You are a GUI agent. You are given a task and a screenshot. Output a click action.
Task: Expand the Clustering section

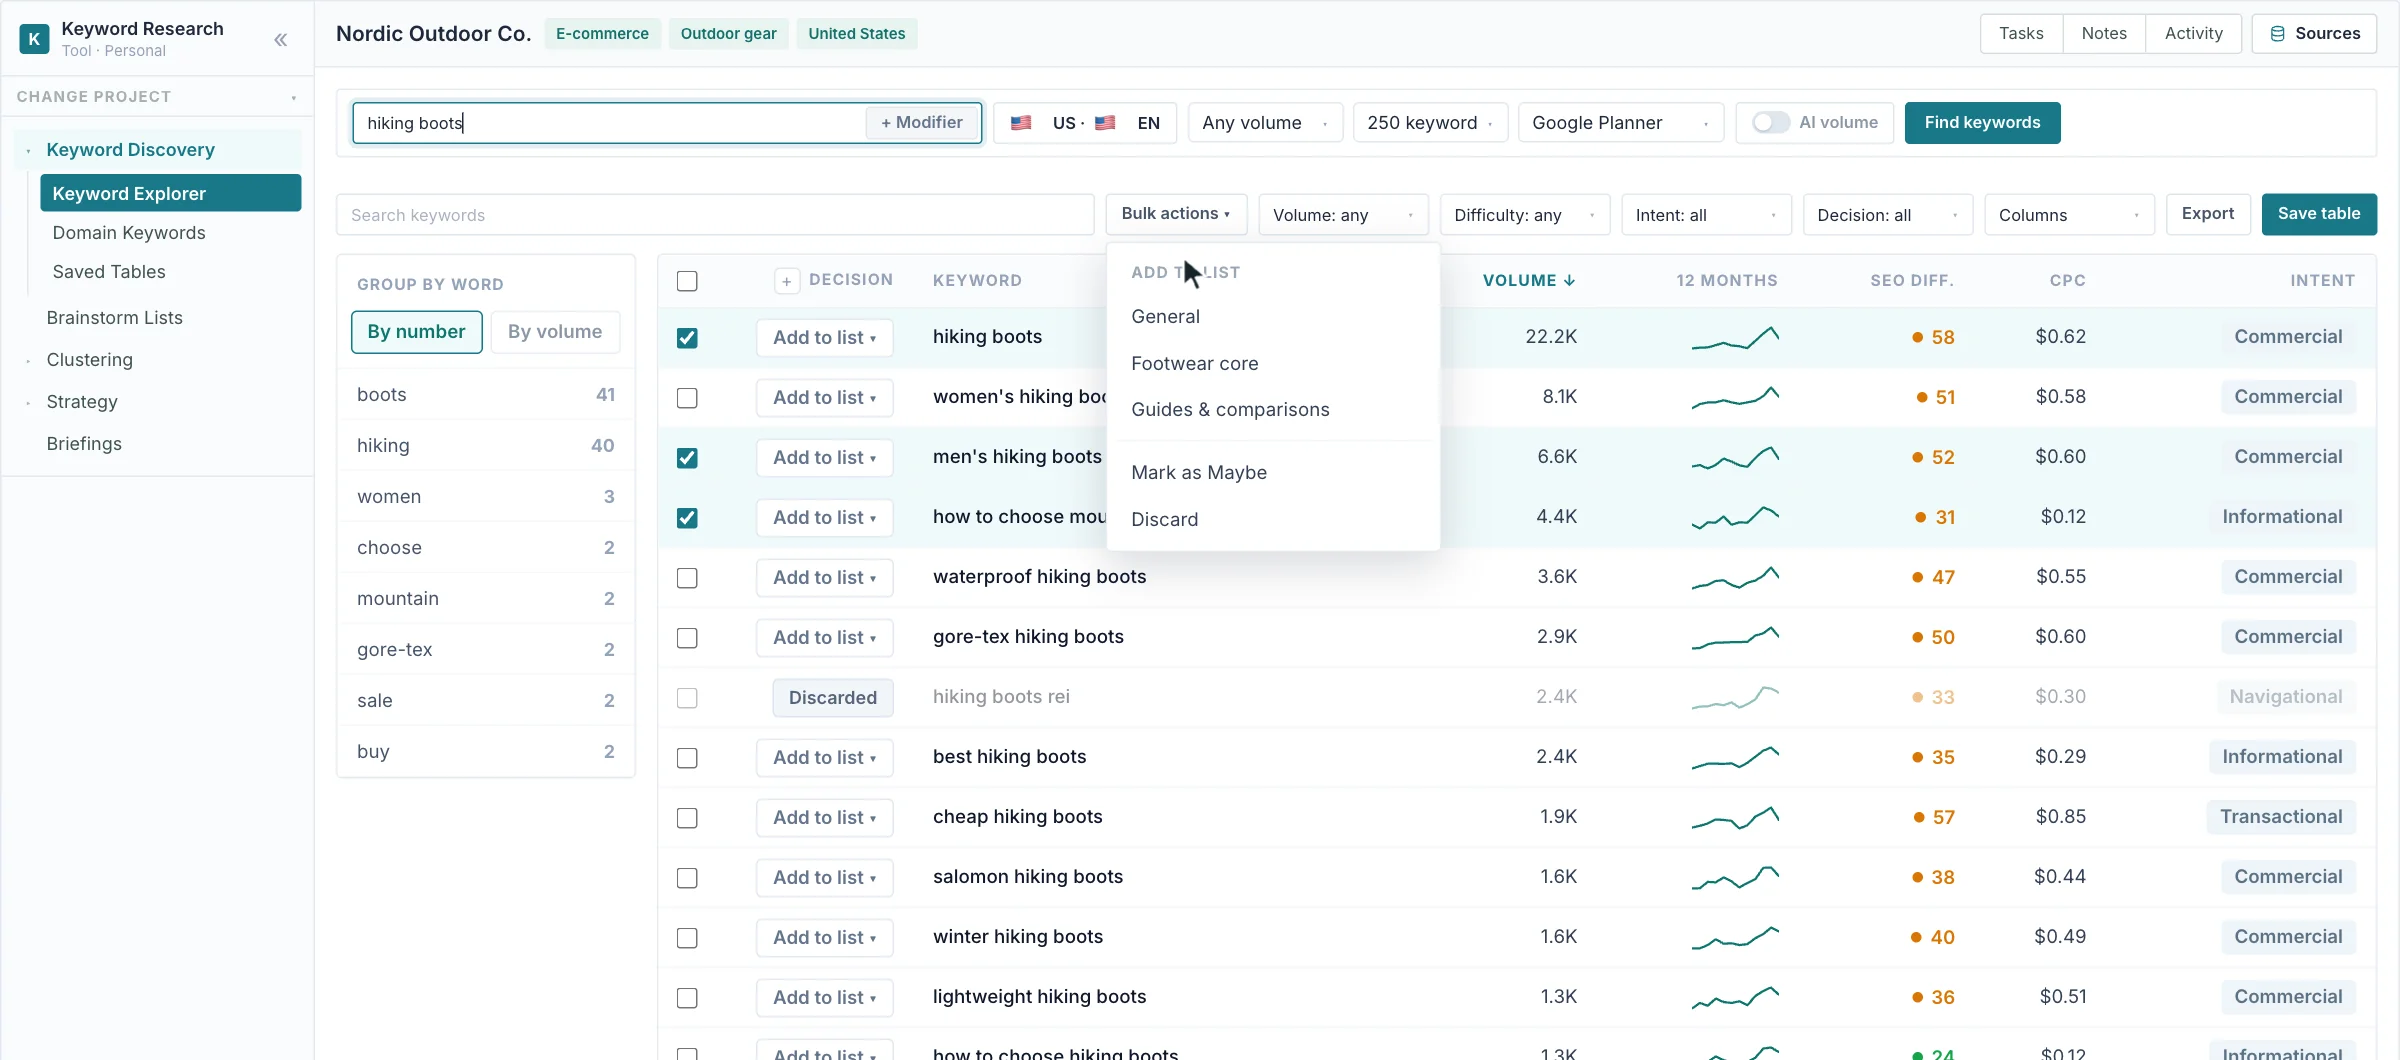coord(89,360)
